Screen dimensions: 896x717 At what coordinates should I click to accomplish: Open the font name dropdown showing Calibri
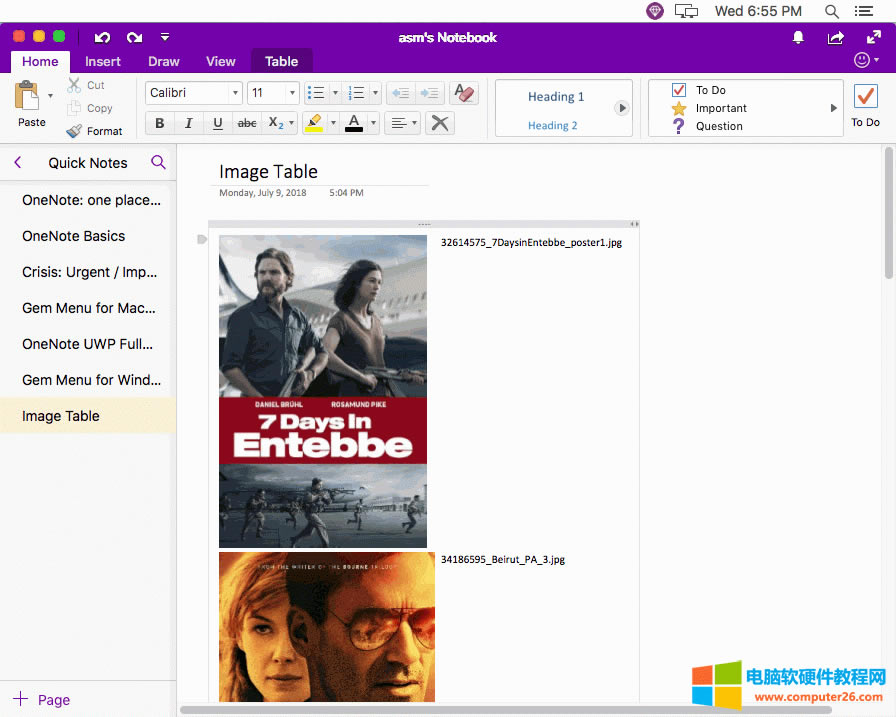pos(194,93)
